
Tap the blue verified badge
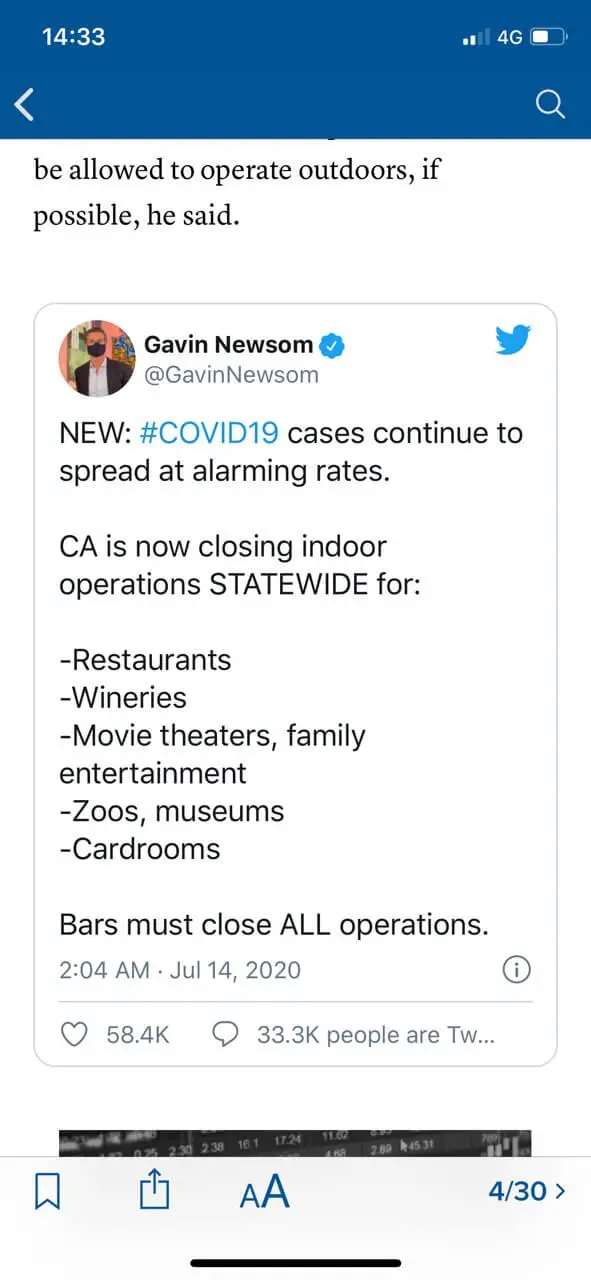click(333, 346)
